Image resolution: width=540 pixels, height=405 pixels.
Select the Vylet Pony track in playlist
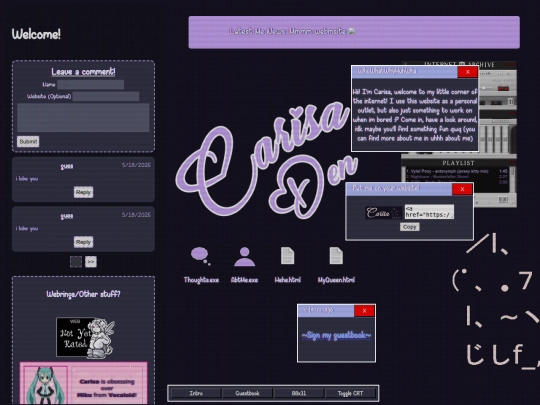(x=456, y=171)
